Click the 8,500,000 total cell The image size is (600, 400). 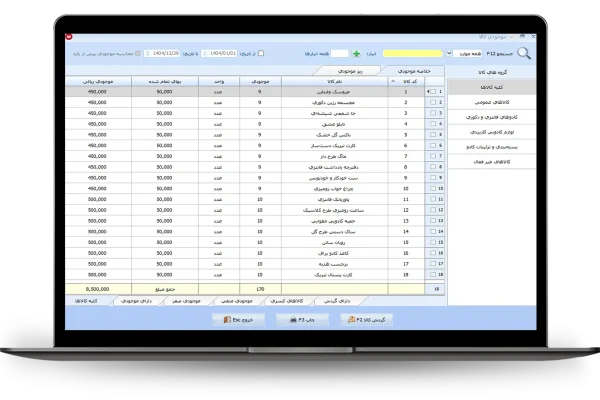(98, 289)
